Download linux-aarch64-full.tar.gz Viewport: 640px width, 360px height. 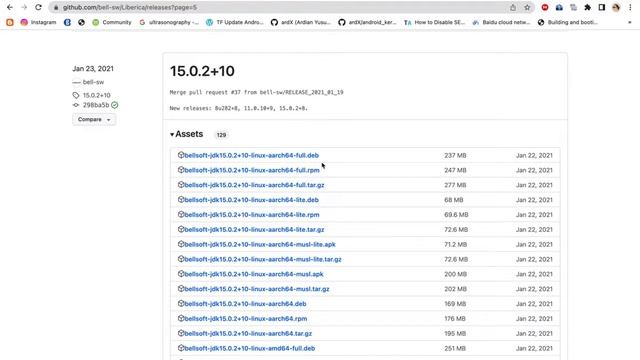point(254,185)
